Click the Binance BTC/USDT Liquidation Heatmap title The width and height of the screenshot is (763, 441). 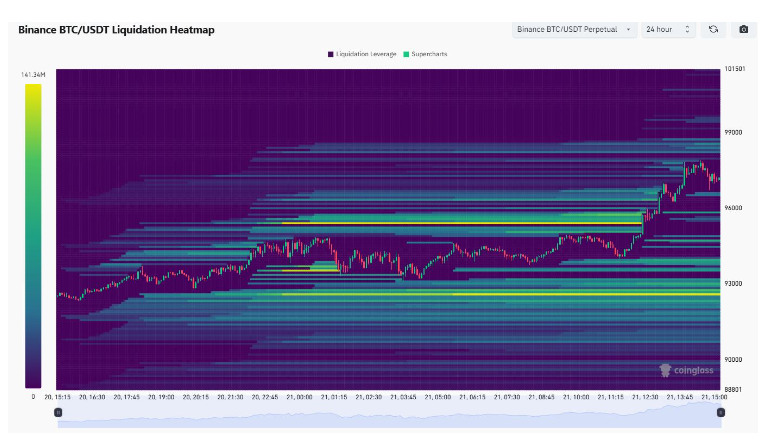point(116,30)
